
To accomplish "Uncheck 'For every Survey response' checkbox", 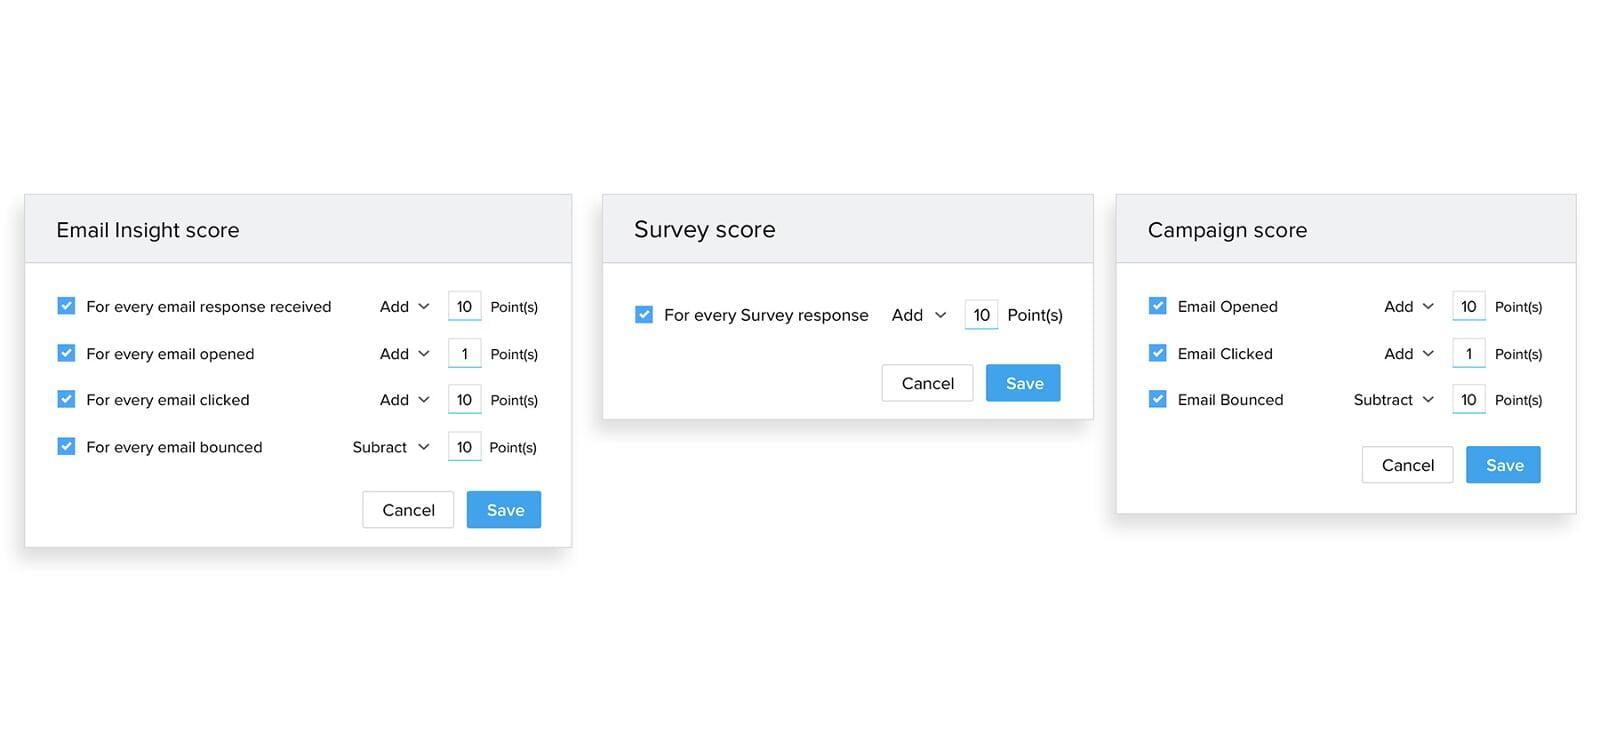I will pyautogui.click(x=644, y=315).
